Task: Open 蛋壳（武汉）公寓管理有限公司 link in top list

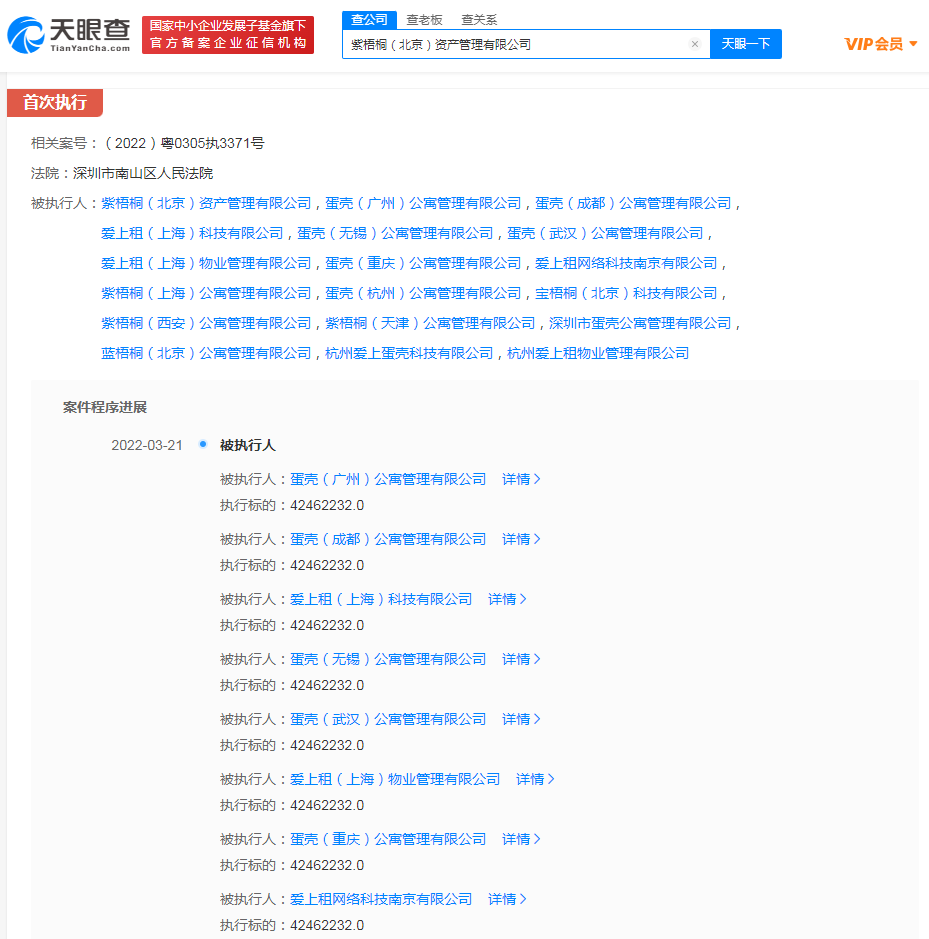Action: pyautogui.click(x=605, y=234)
